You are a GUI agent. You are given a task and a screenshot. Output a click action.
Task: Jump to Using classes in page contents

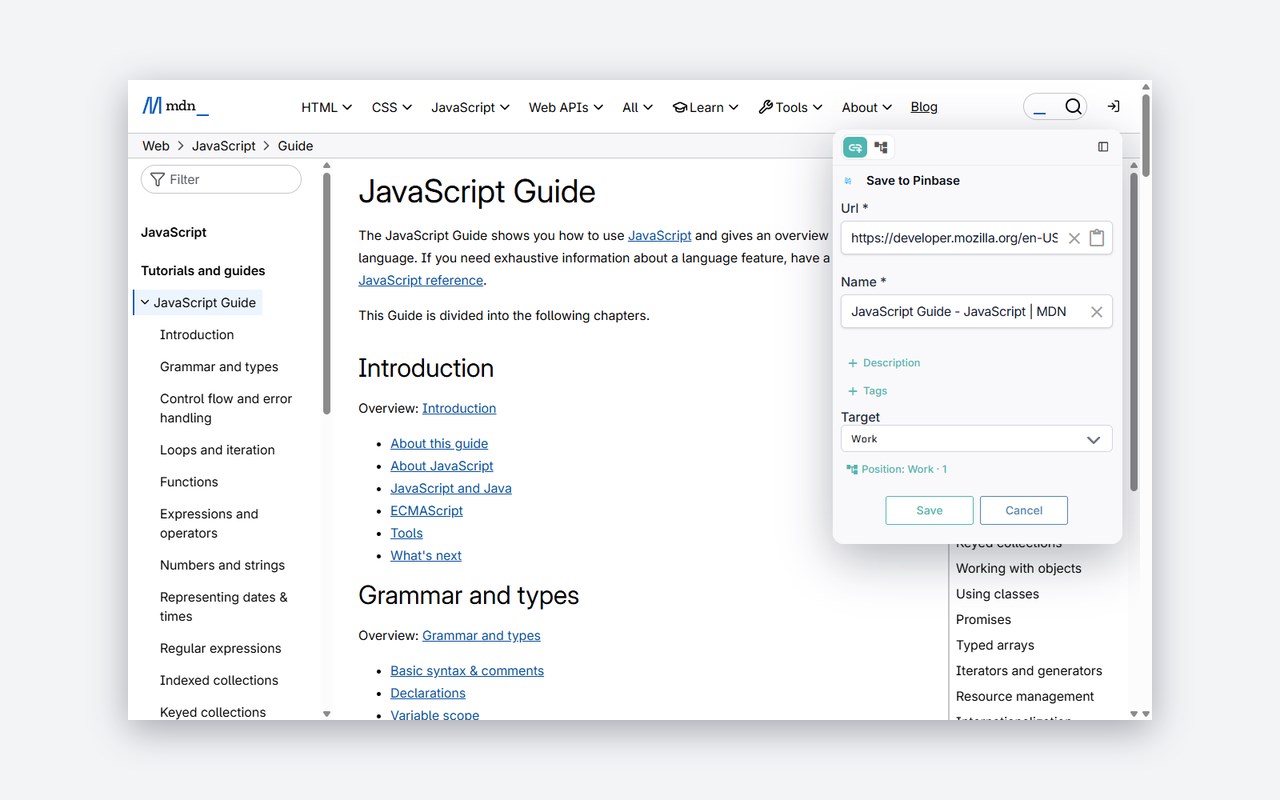(997, 594)
